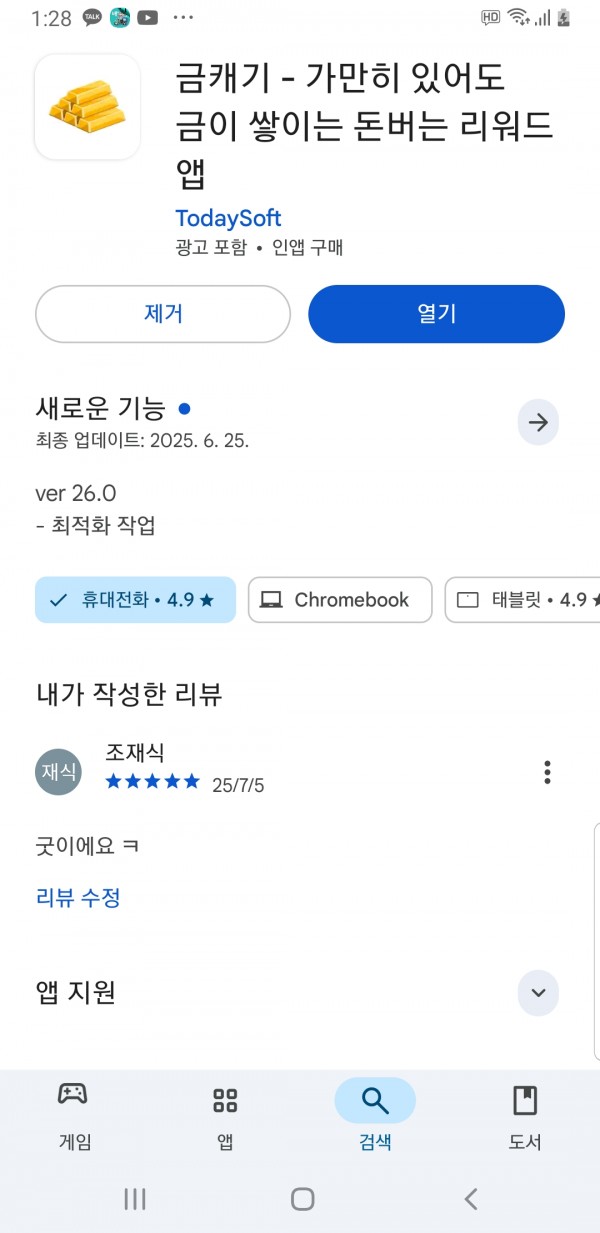Tap the apps grid icon
Viewport: 600px width, 1233px height.
click(x=225, y=1101)
